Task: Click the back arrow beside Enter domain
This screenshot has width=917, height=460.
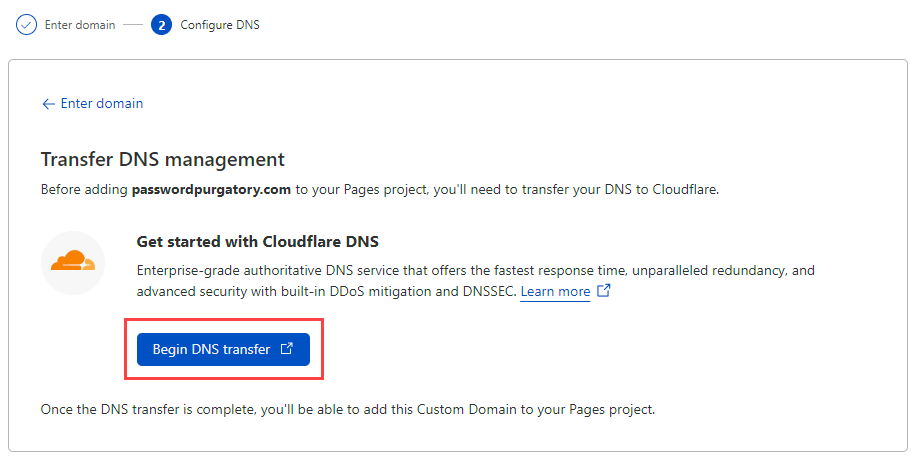Action: click(x=48, y=104)
